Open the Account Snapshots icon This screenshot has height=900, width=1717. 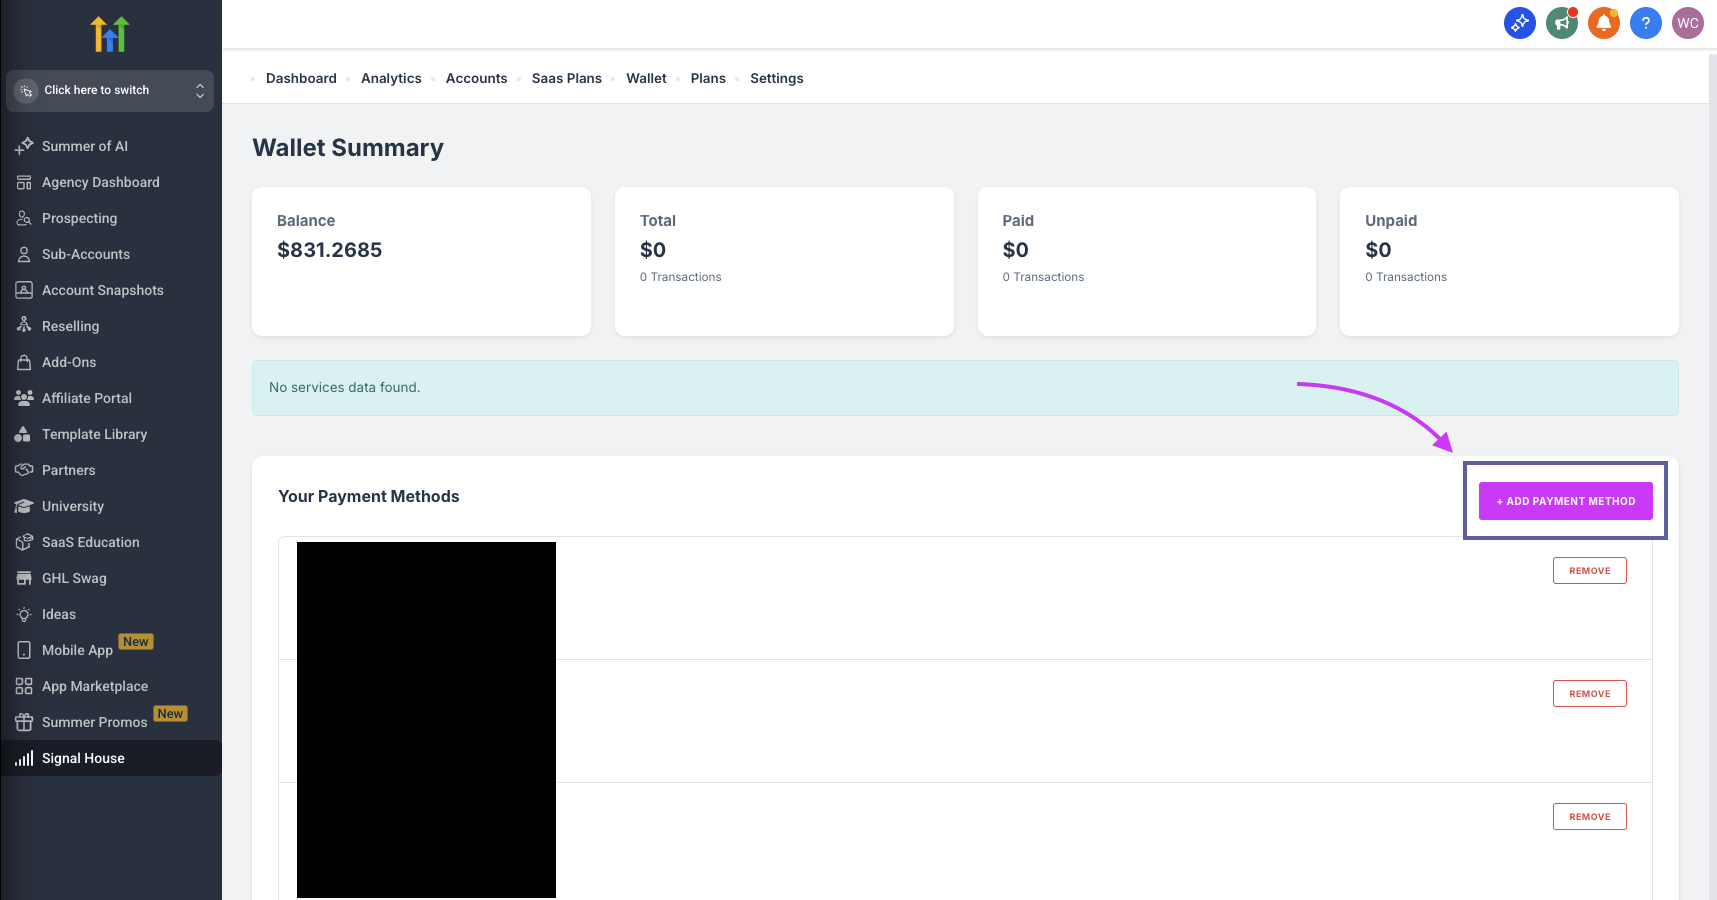click(x=24, y=290)
